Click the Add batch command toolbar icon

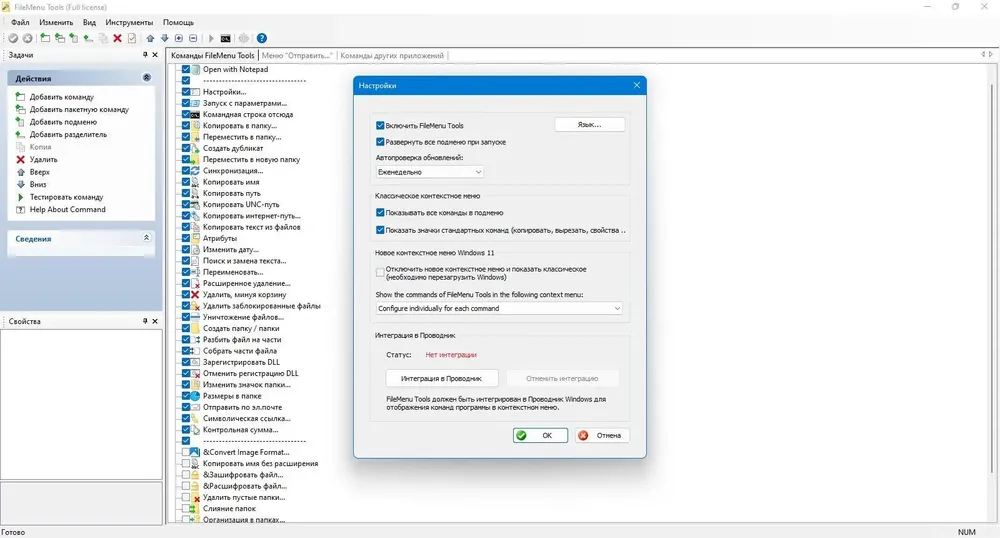pyautogui.click(x=60, y=38)
